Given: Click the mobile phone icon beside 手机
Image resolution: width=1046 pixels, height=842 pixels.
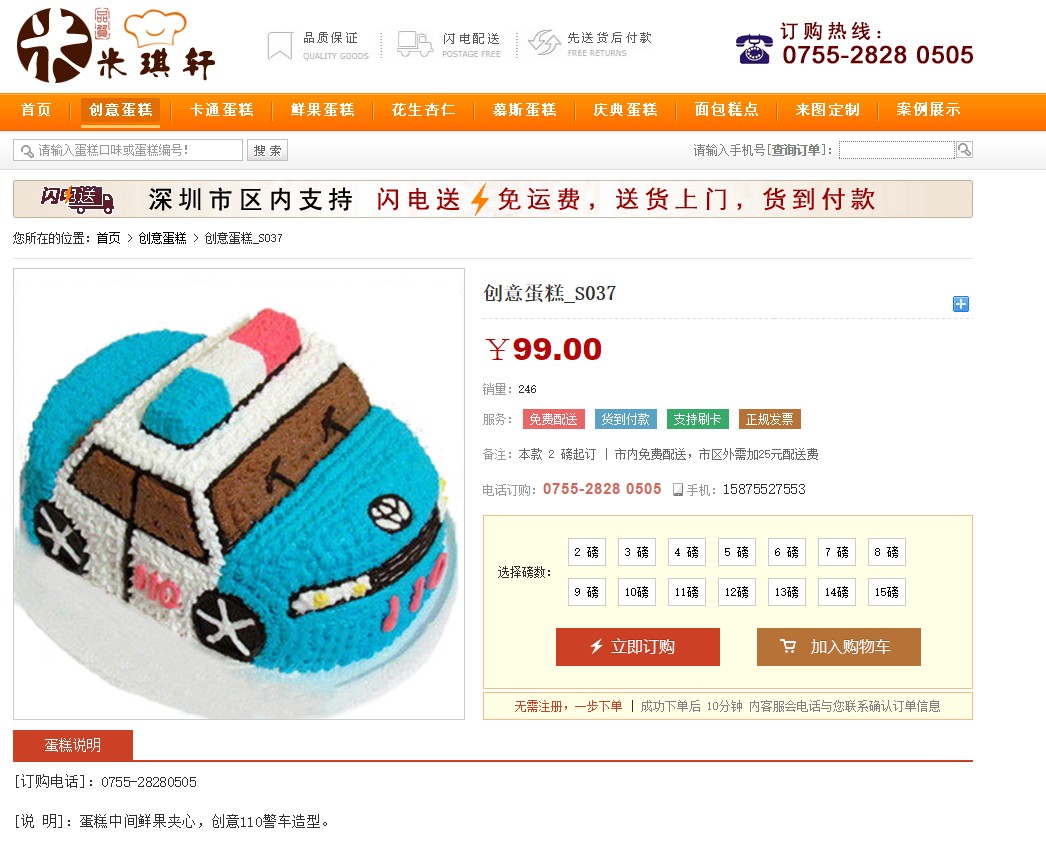Looking at the screenshot, I should [678, 490].
